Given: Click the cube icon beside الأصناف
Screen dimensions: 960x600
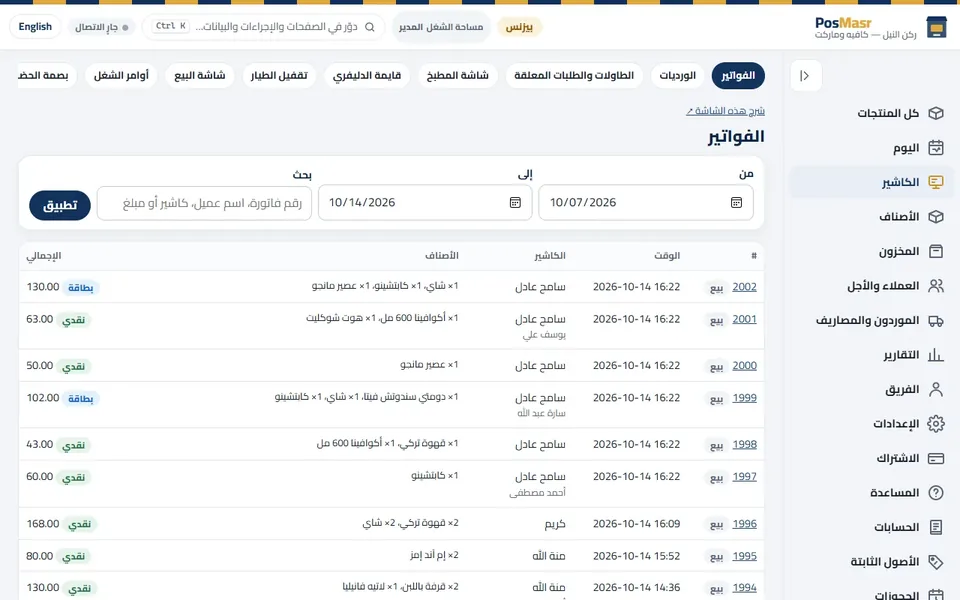Looking at the screenshot, I should click(936, 217).
